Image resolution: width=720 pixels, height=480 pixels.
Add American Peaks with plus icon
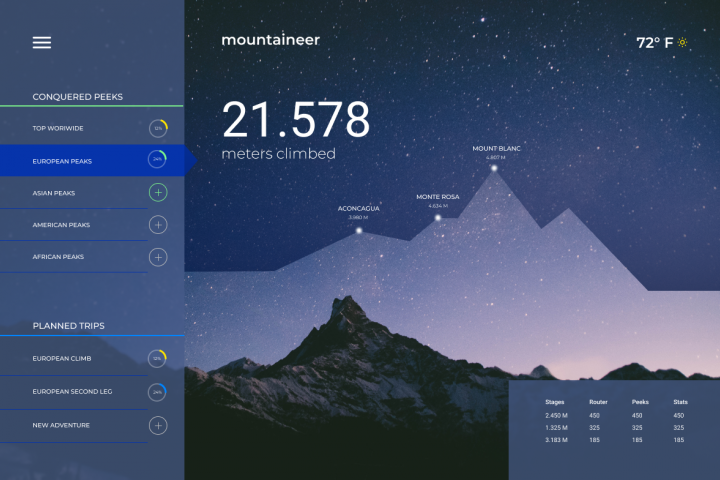[158, 225]
